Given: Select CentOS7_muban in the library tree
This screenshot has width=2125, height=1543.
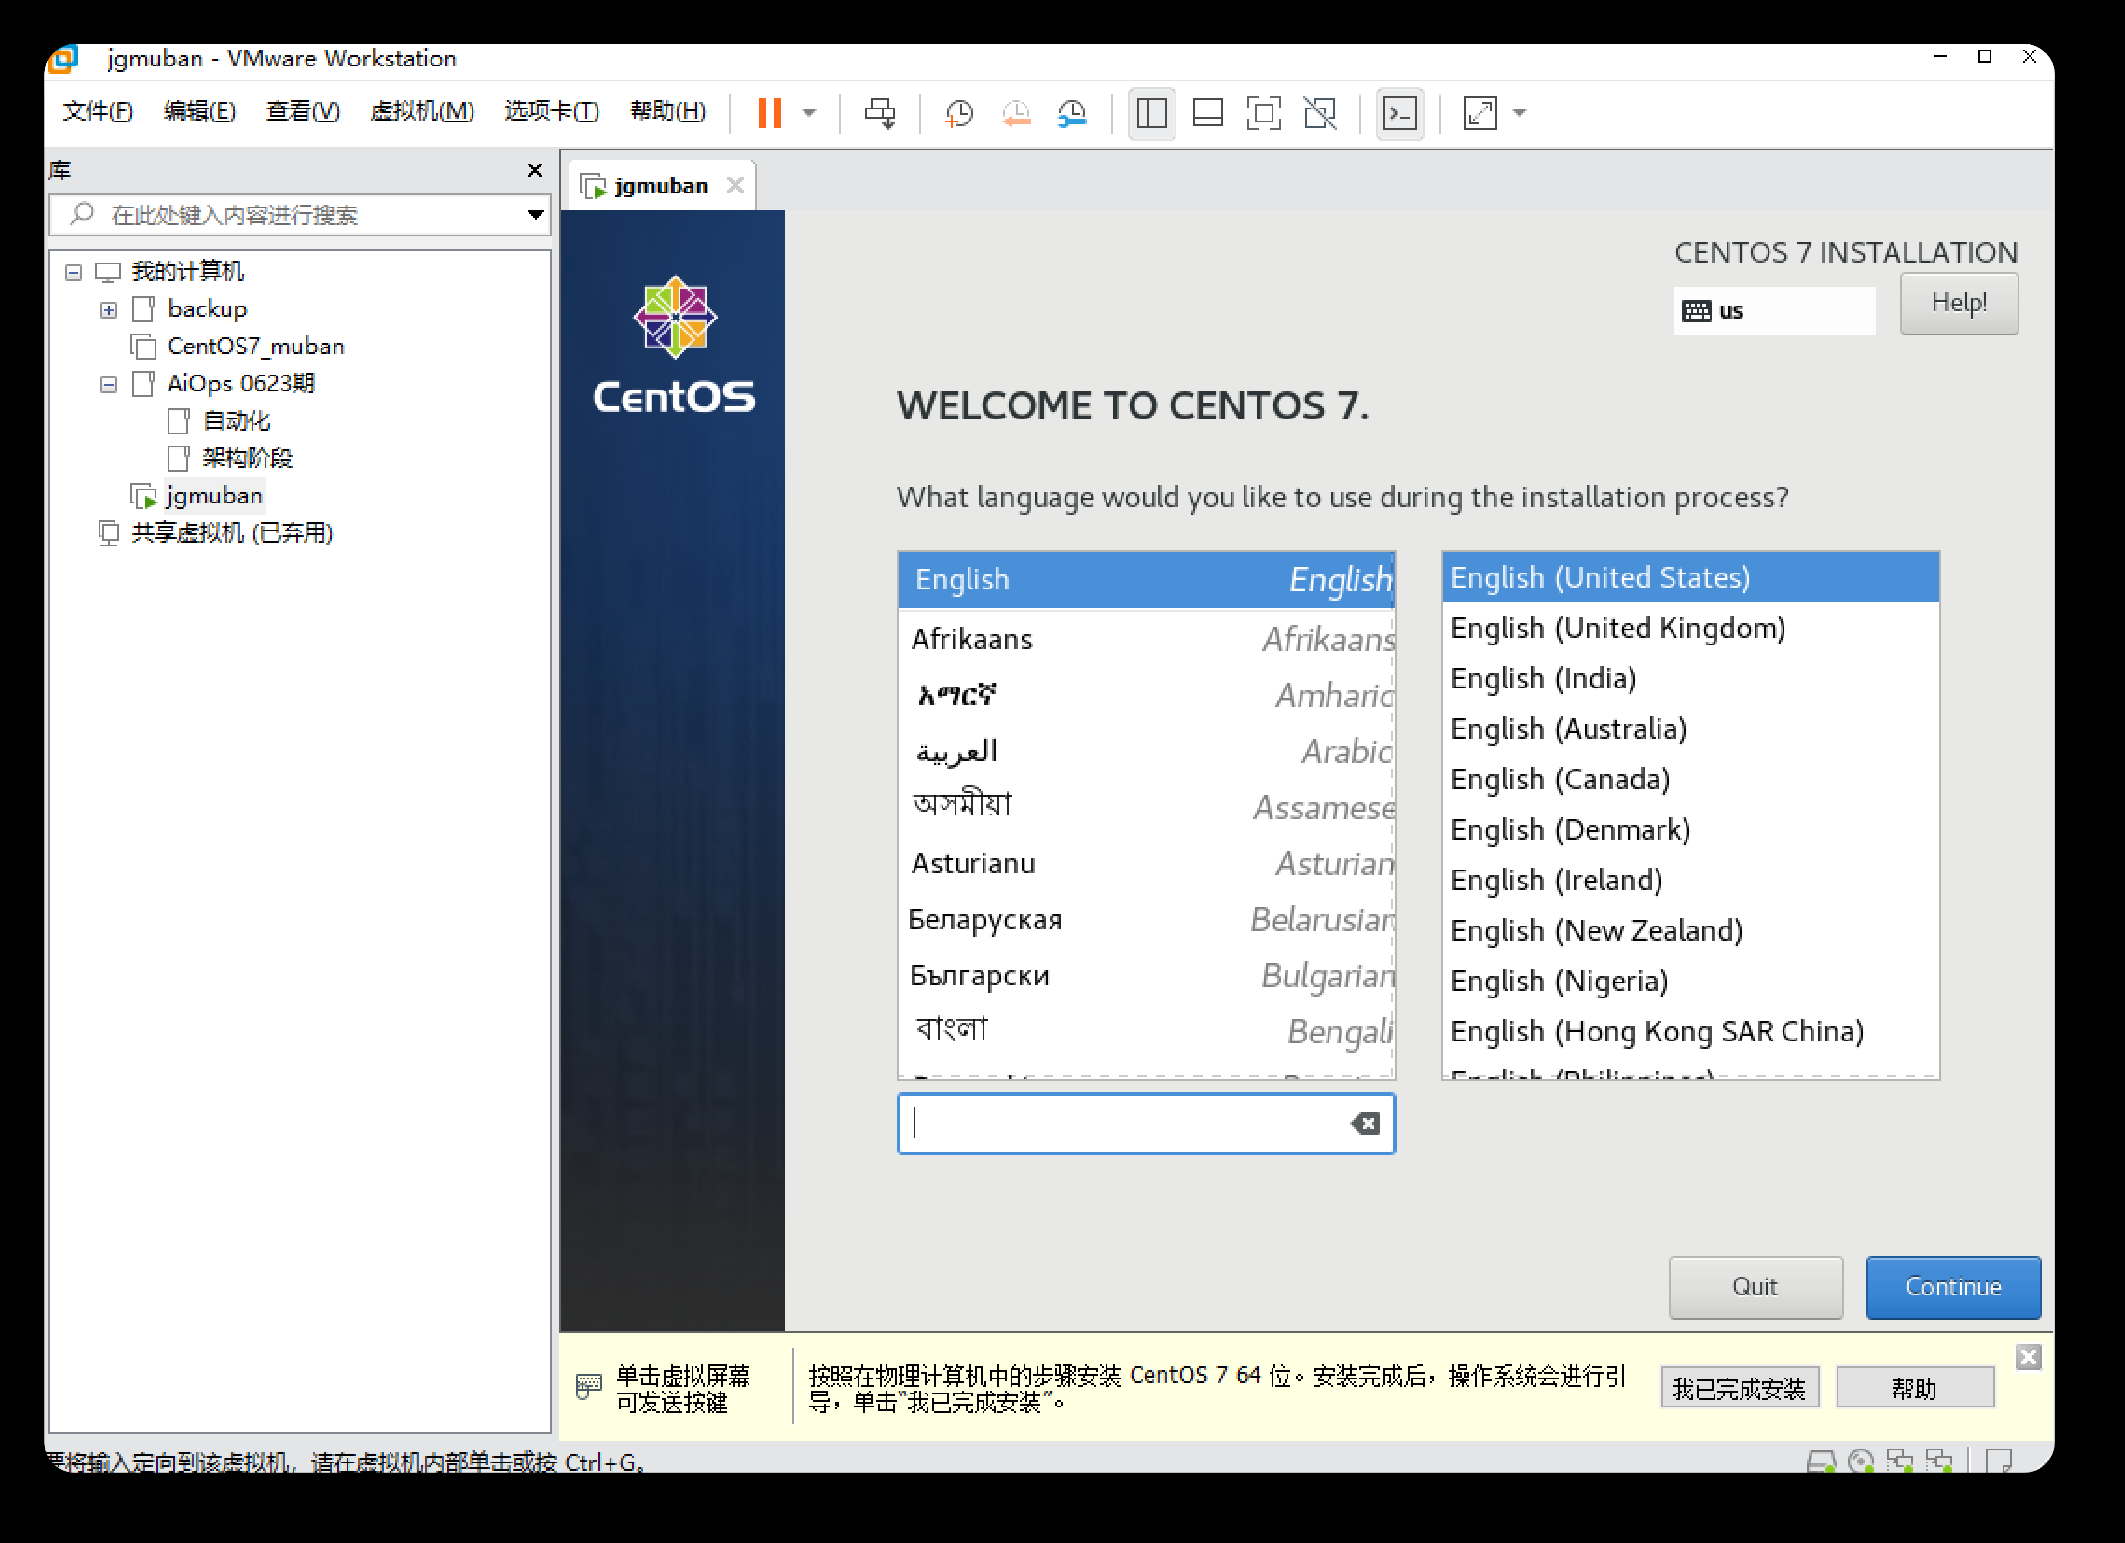Looking at the screenshot, I should [256, 347].
